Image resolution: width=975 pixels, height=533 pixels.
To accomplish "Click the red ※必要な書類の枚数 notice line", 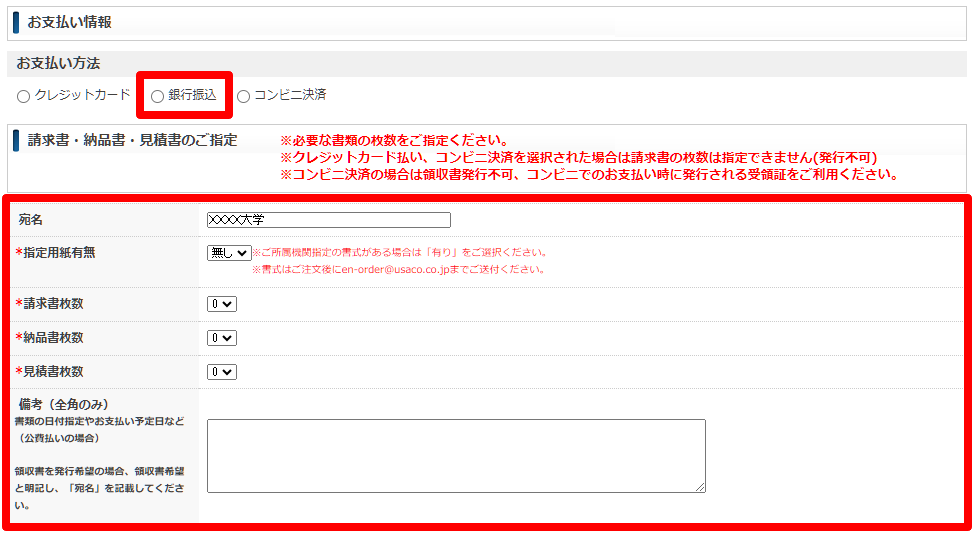I will click(394, 140).
